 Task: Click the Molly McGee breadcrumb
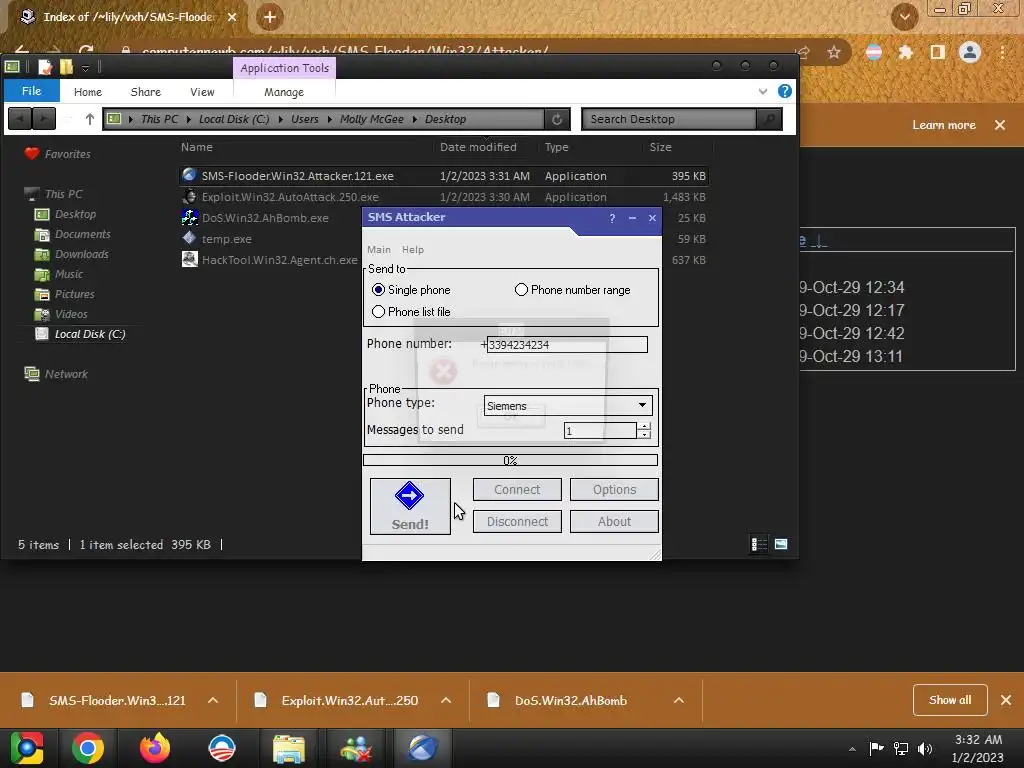[x=372, y=119]
